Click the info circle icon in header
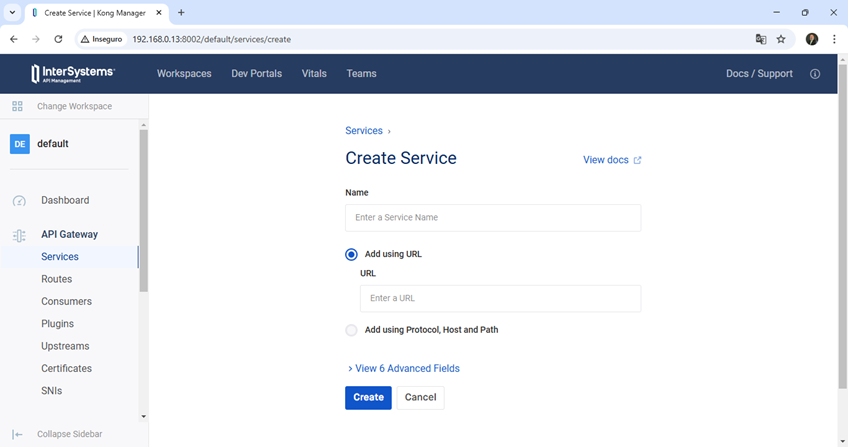This screenshot has width=848, height=447. tap(815, 74)
